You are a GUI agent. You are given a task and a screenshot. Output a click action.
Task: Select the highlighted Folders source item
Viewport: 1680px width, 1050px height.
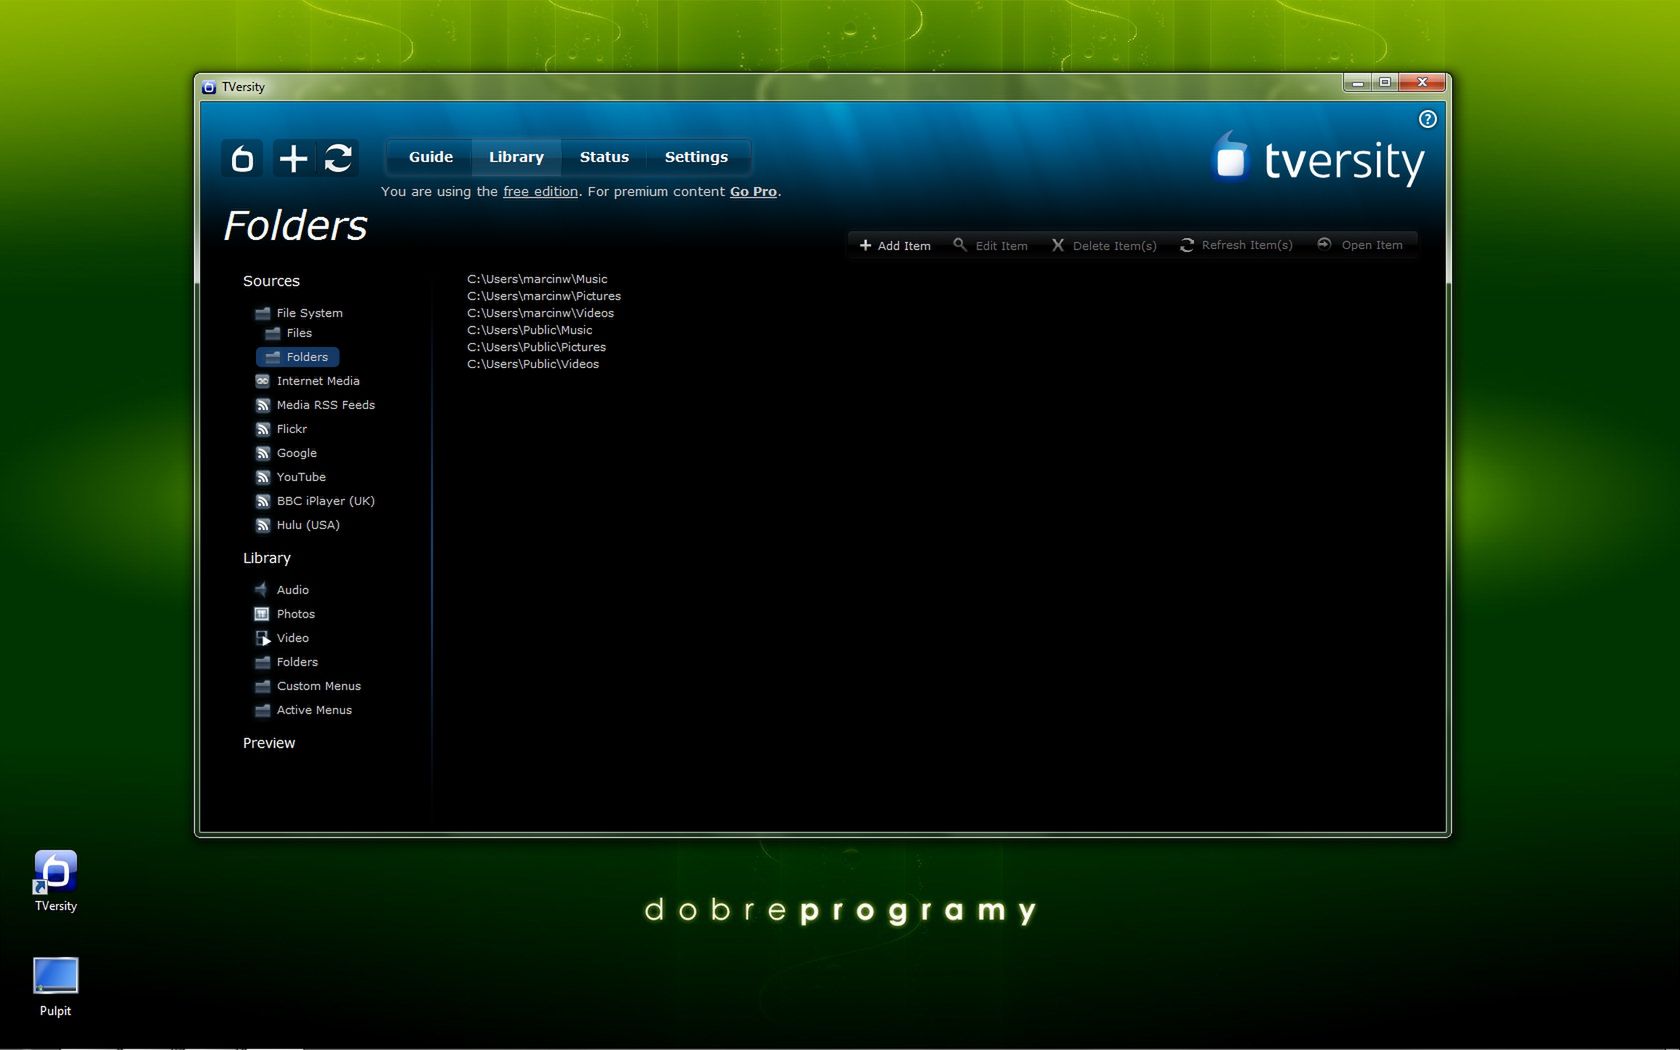(x=298, y=357)
